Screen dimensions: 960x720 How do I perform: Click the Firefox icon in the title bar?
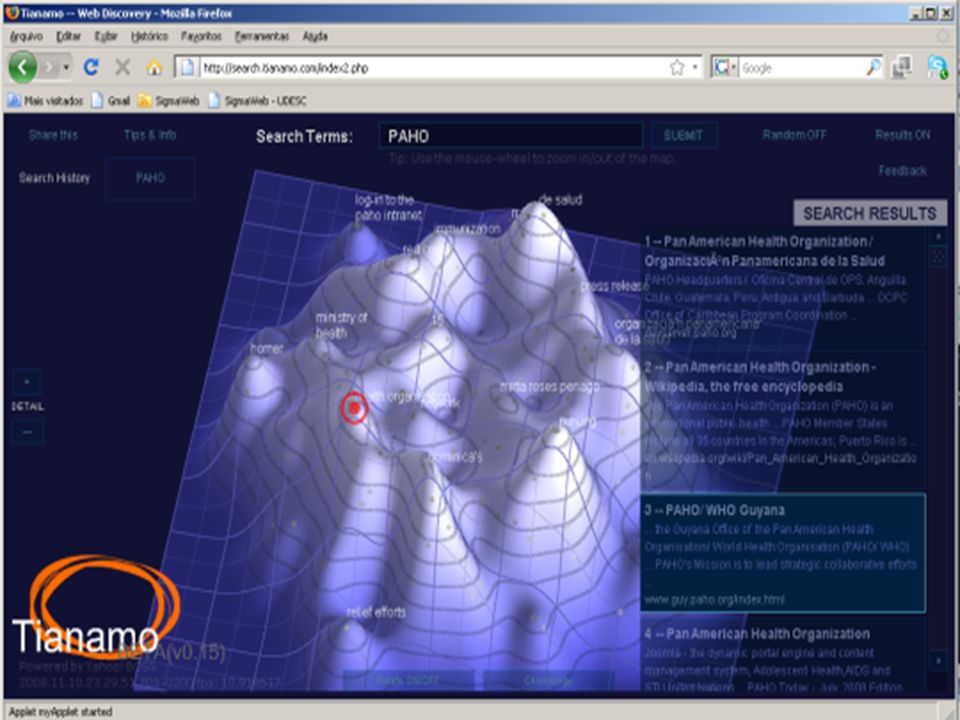(x=12, y=13)
